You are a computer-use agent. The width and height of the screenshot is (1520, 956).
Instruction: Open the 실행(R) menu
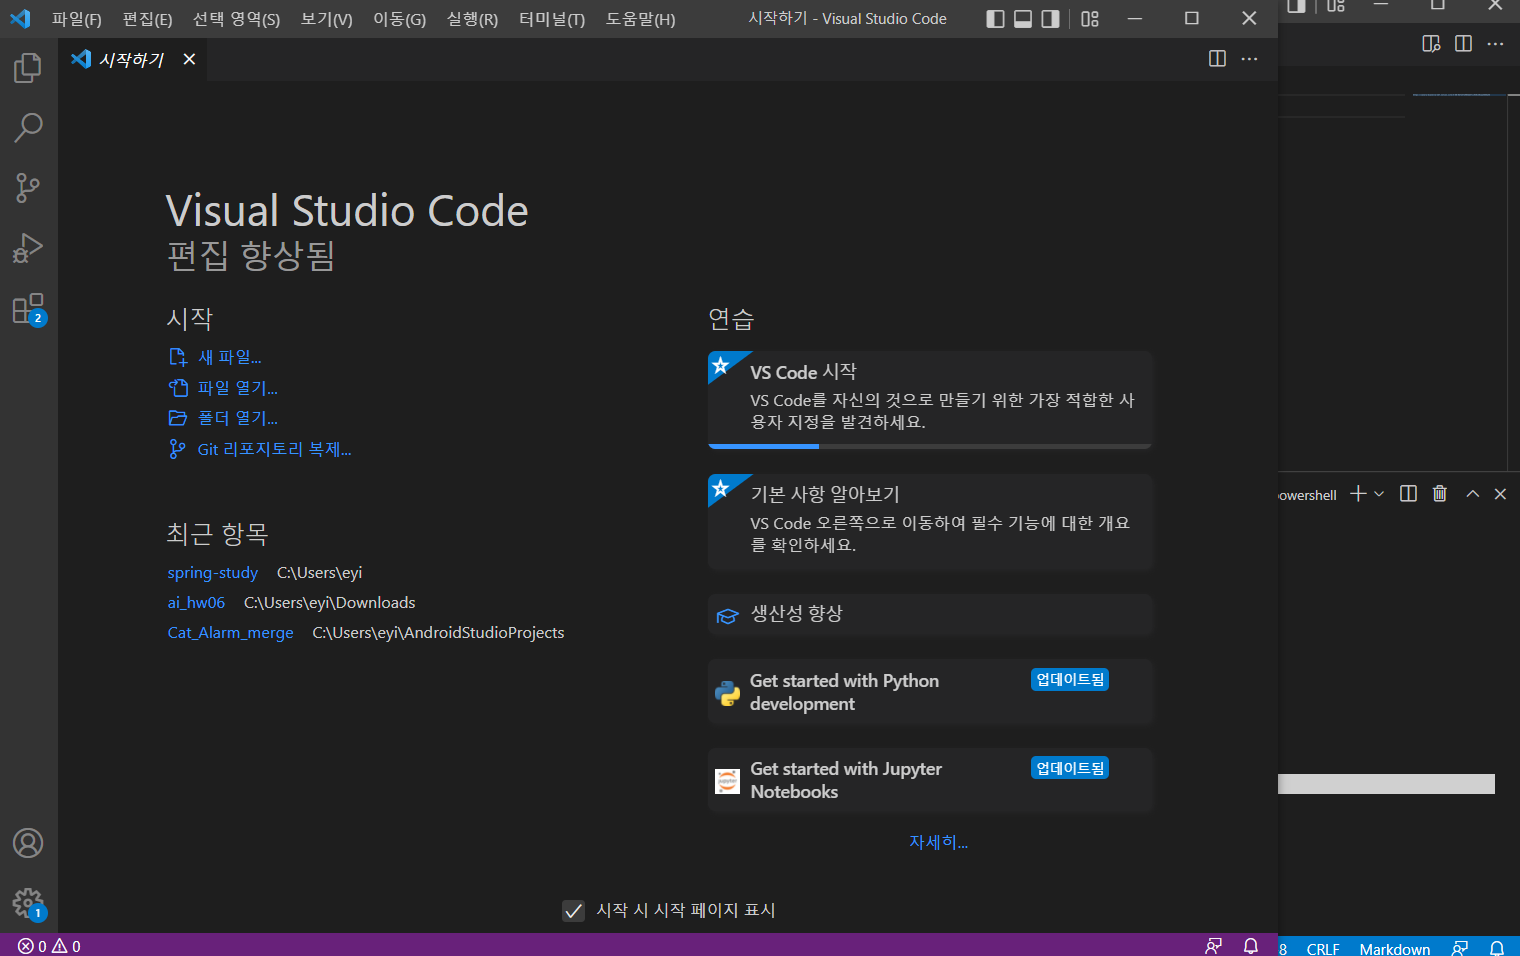click(x=472, y=19)
